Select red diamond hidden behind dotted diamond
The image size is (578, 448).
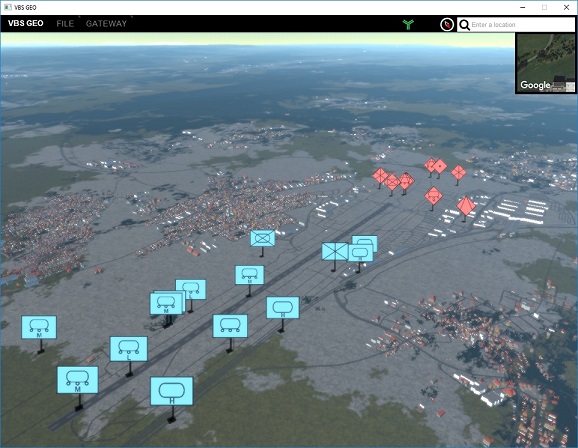[429, 164]
